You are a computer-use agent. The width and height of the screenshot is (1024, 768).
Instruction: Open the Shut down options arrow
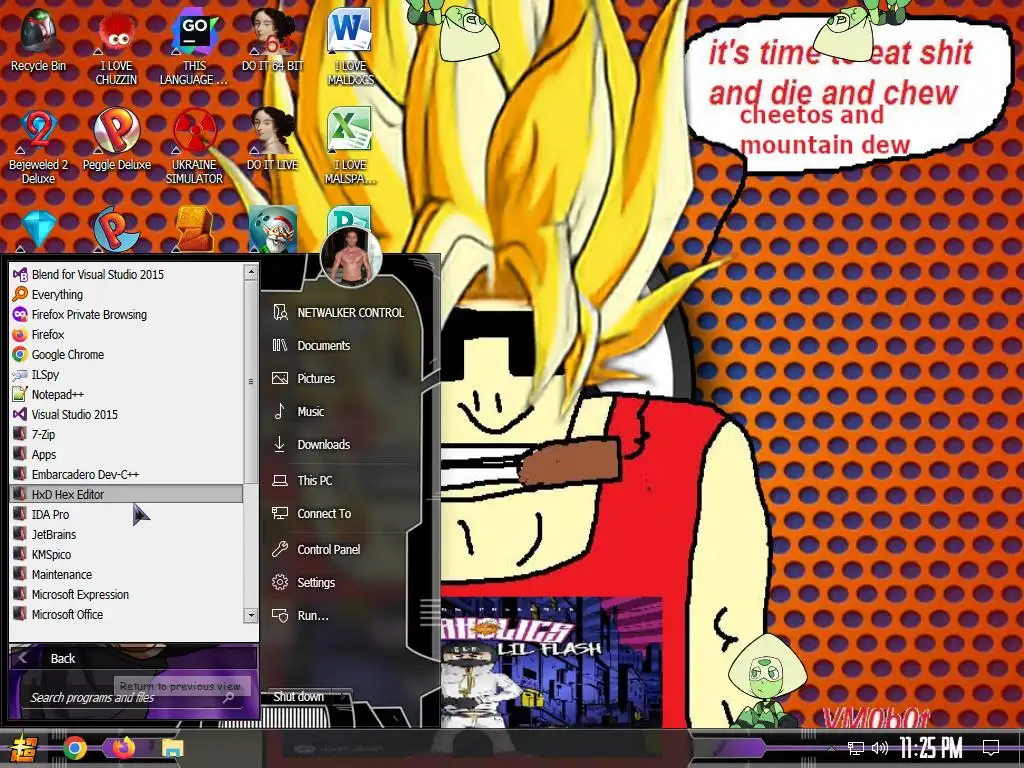(344, 697)
